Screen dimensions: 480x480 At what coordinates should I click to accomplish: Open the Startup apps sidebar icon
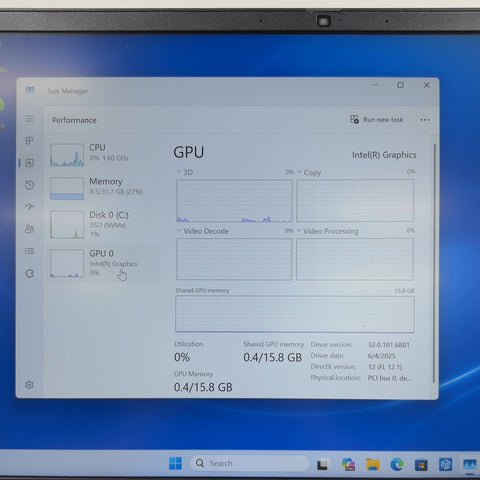click(30, 207)
